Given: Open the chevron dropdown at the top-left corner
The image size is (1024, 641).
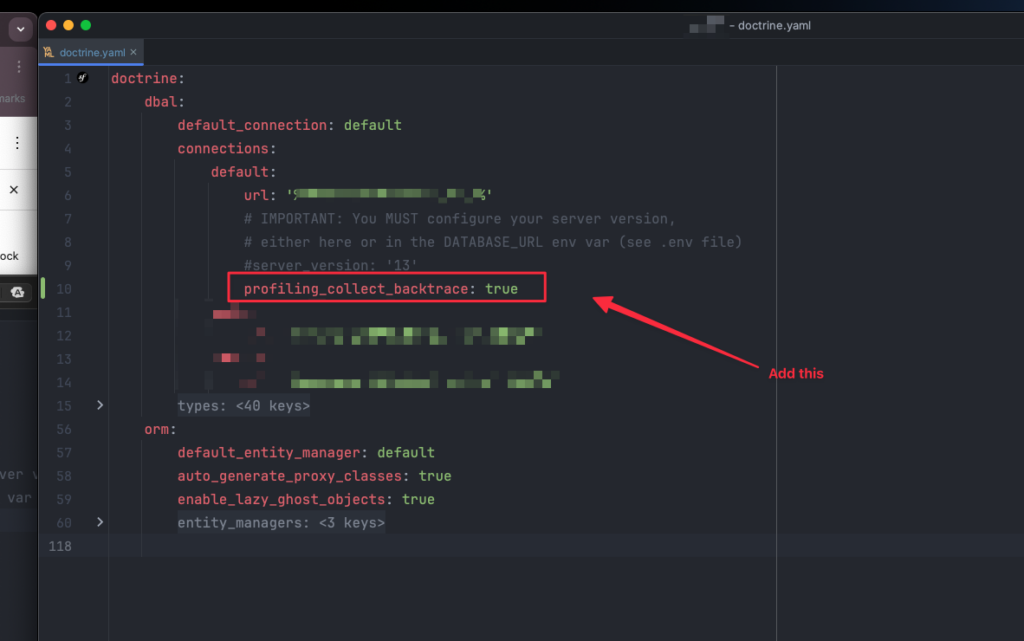Looking at the screenshot, I should tap(19, 27).
